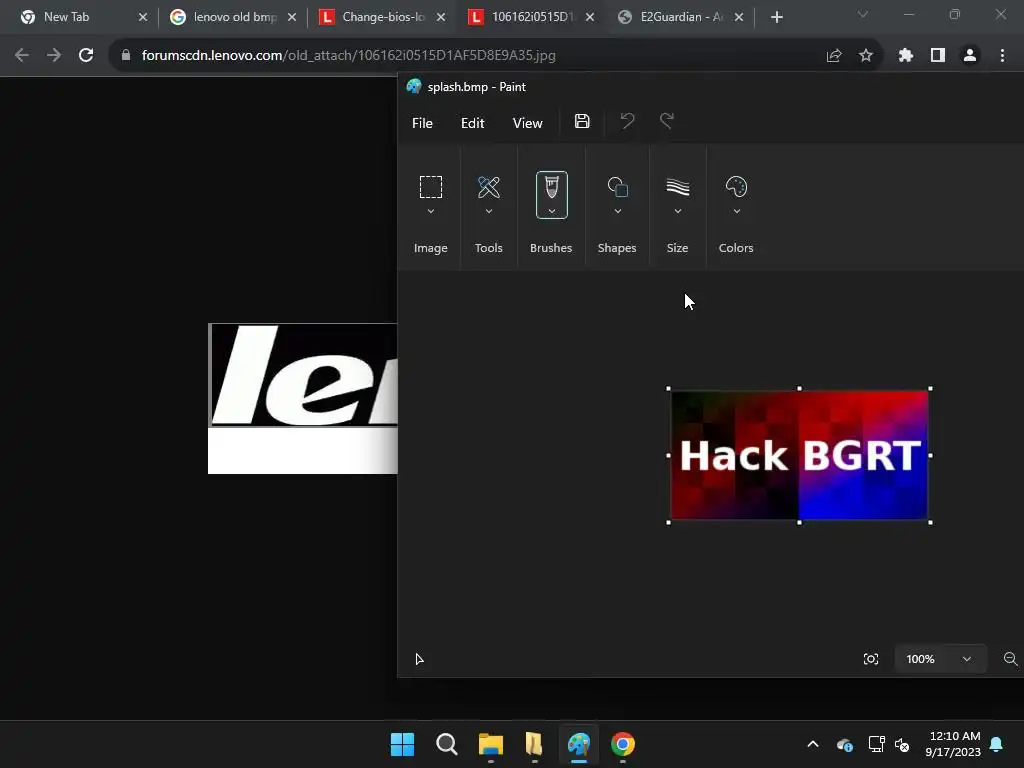Open the clock and date flyout
Screen dimensions: 1024x768
(953, 744)
